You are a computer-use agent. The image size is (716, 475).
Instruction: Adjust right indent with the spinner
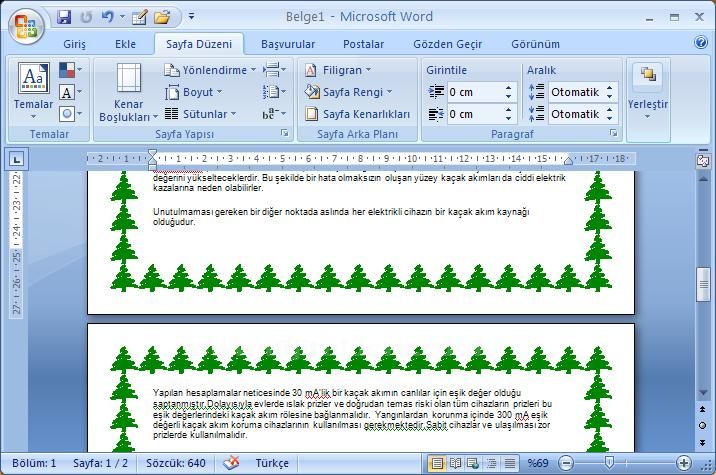click(508, 114)
